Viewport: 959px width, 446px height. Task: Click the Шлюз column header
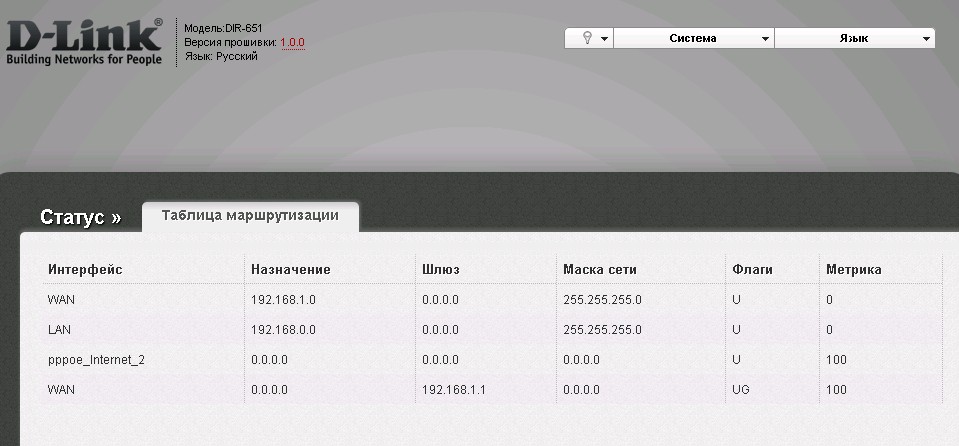click(440, 269)
